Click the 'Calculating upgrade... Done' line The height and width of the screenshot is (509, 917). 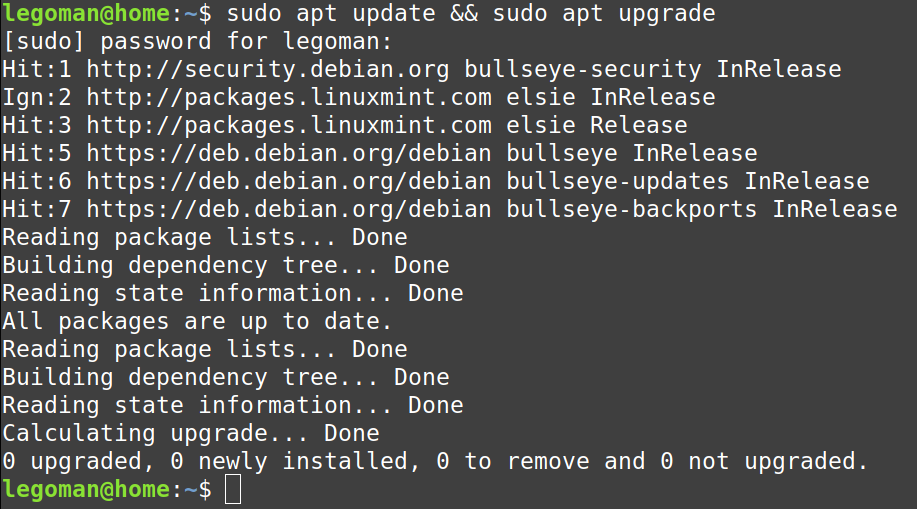click(x=190, y=434)
